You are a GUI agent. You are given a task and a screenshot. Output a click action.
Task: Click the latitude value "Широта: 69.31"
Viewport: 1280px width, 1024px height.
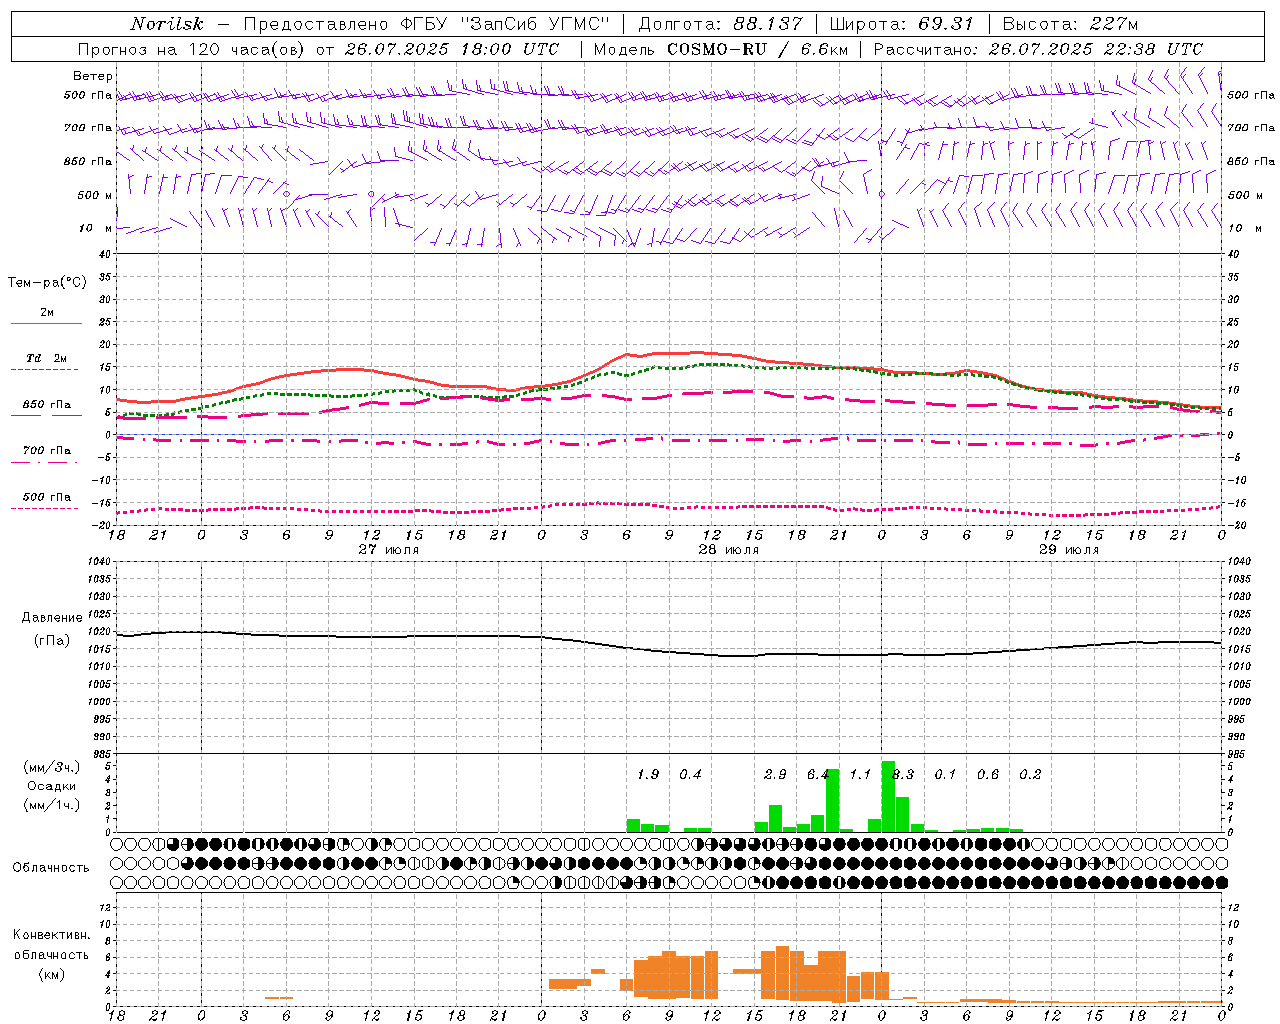(x=902, y=24)
